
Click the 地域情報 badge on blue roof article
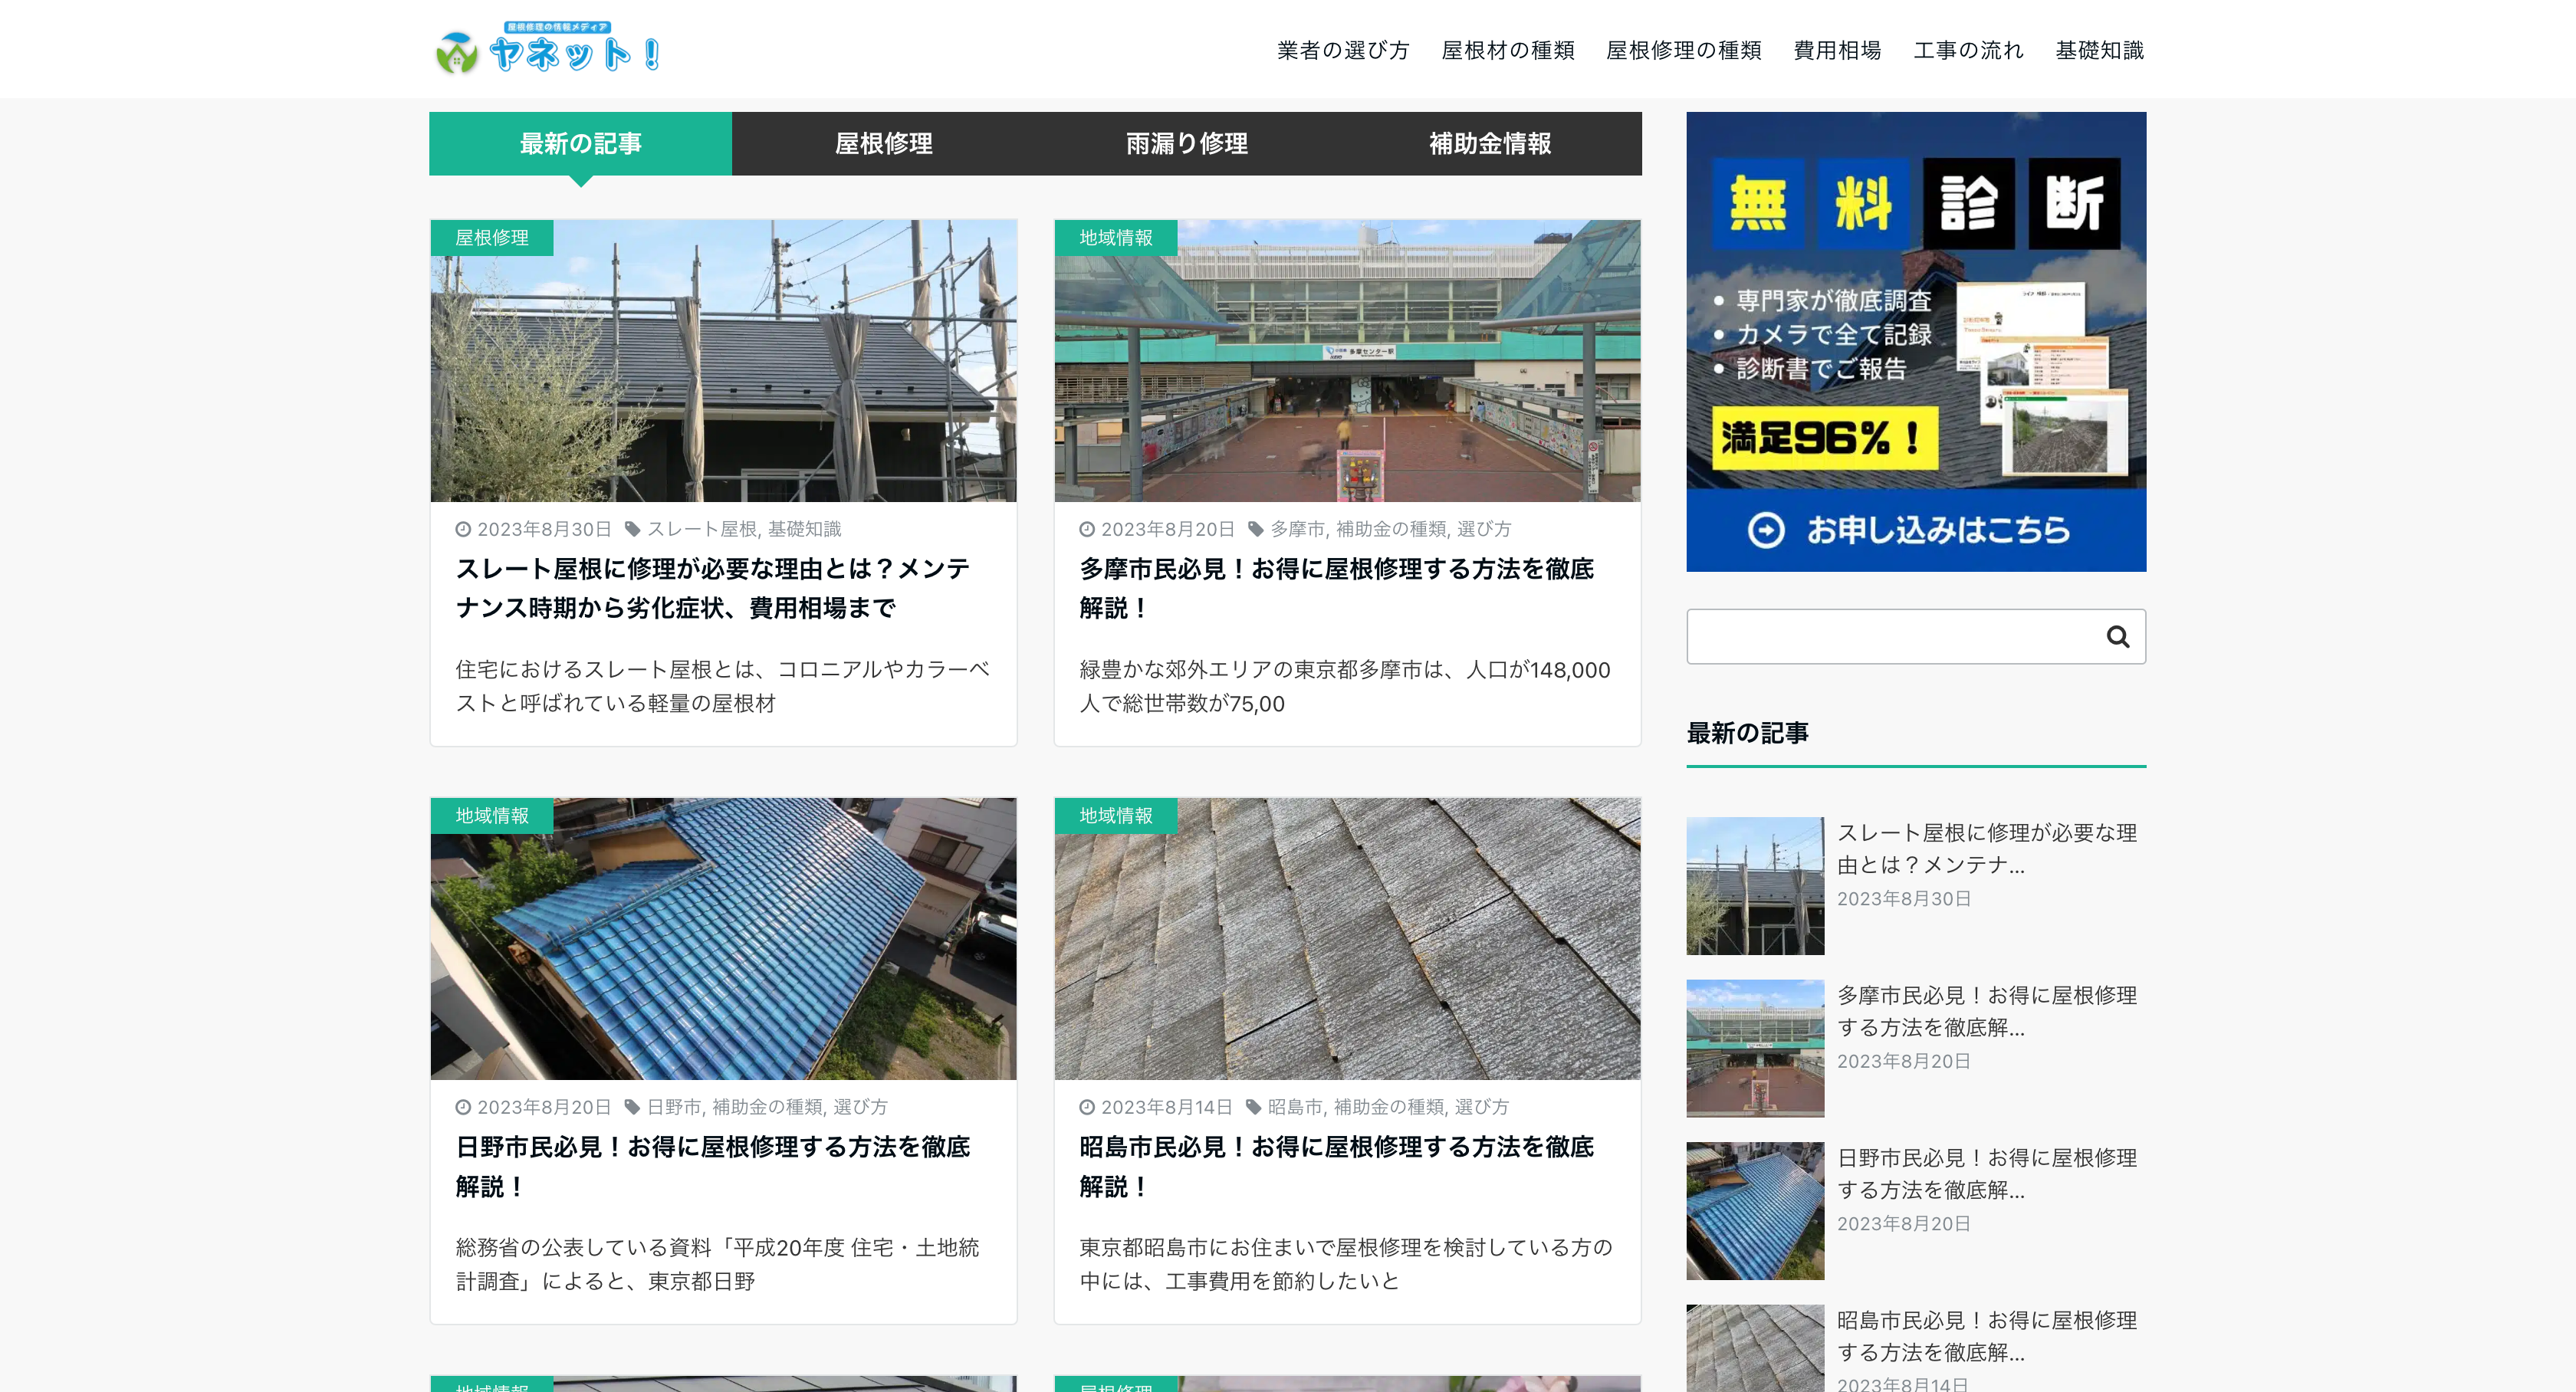click(x=491, y=816)
